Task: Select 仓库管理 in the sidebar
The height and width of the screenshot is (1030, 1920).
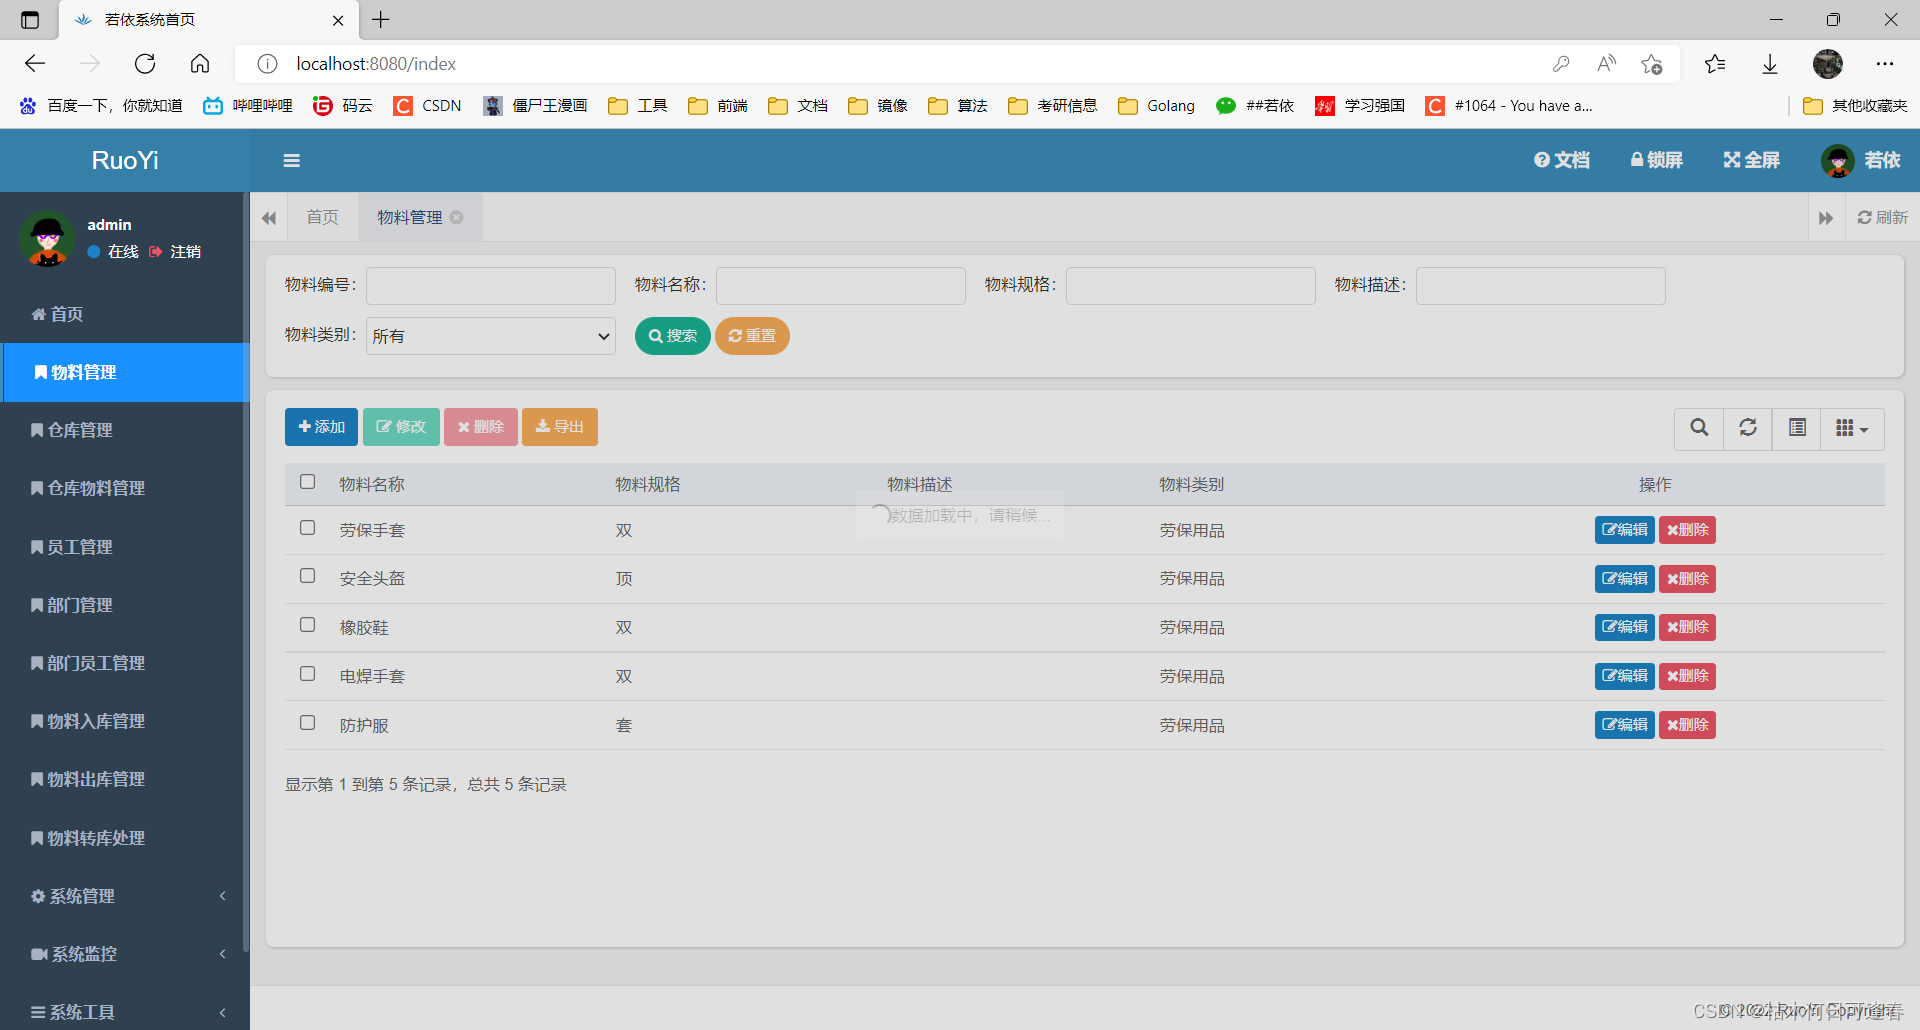Action: coord(125,430)
